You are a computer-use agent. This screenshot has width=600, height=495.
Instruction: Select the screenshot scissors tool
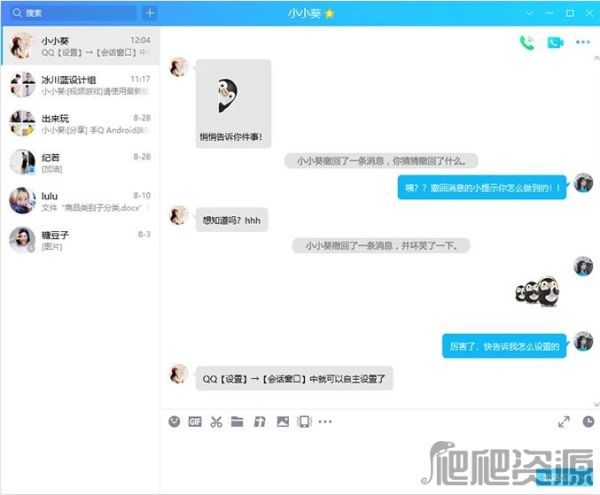click(x=216, y=422)
